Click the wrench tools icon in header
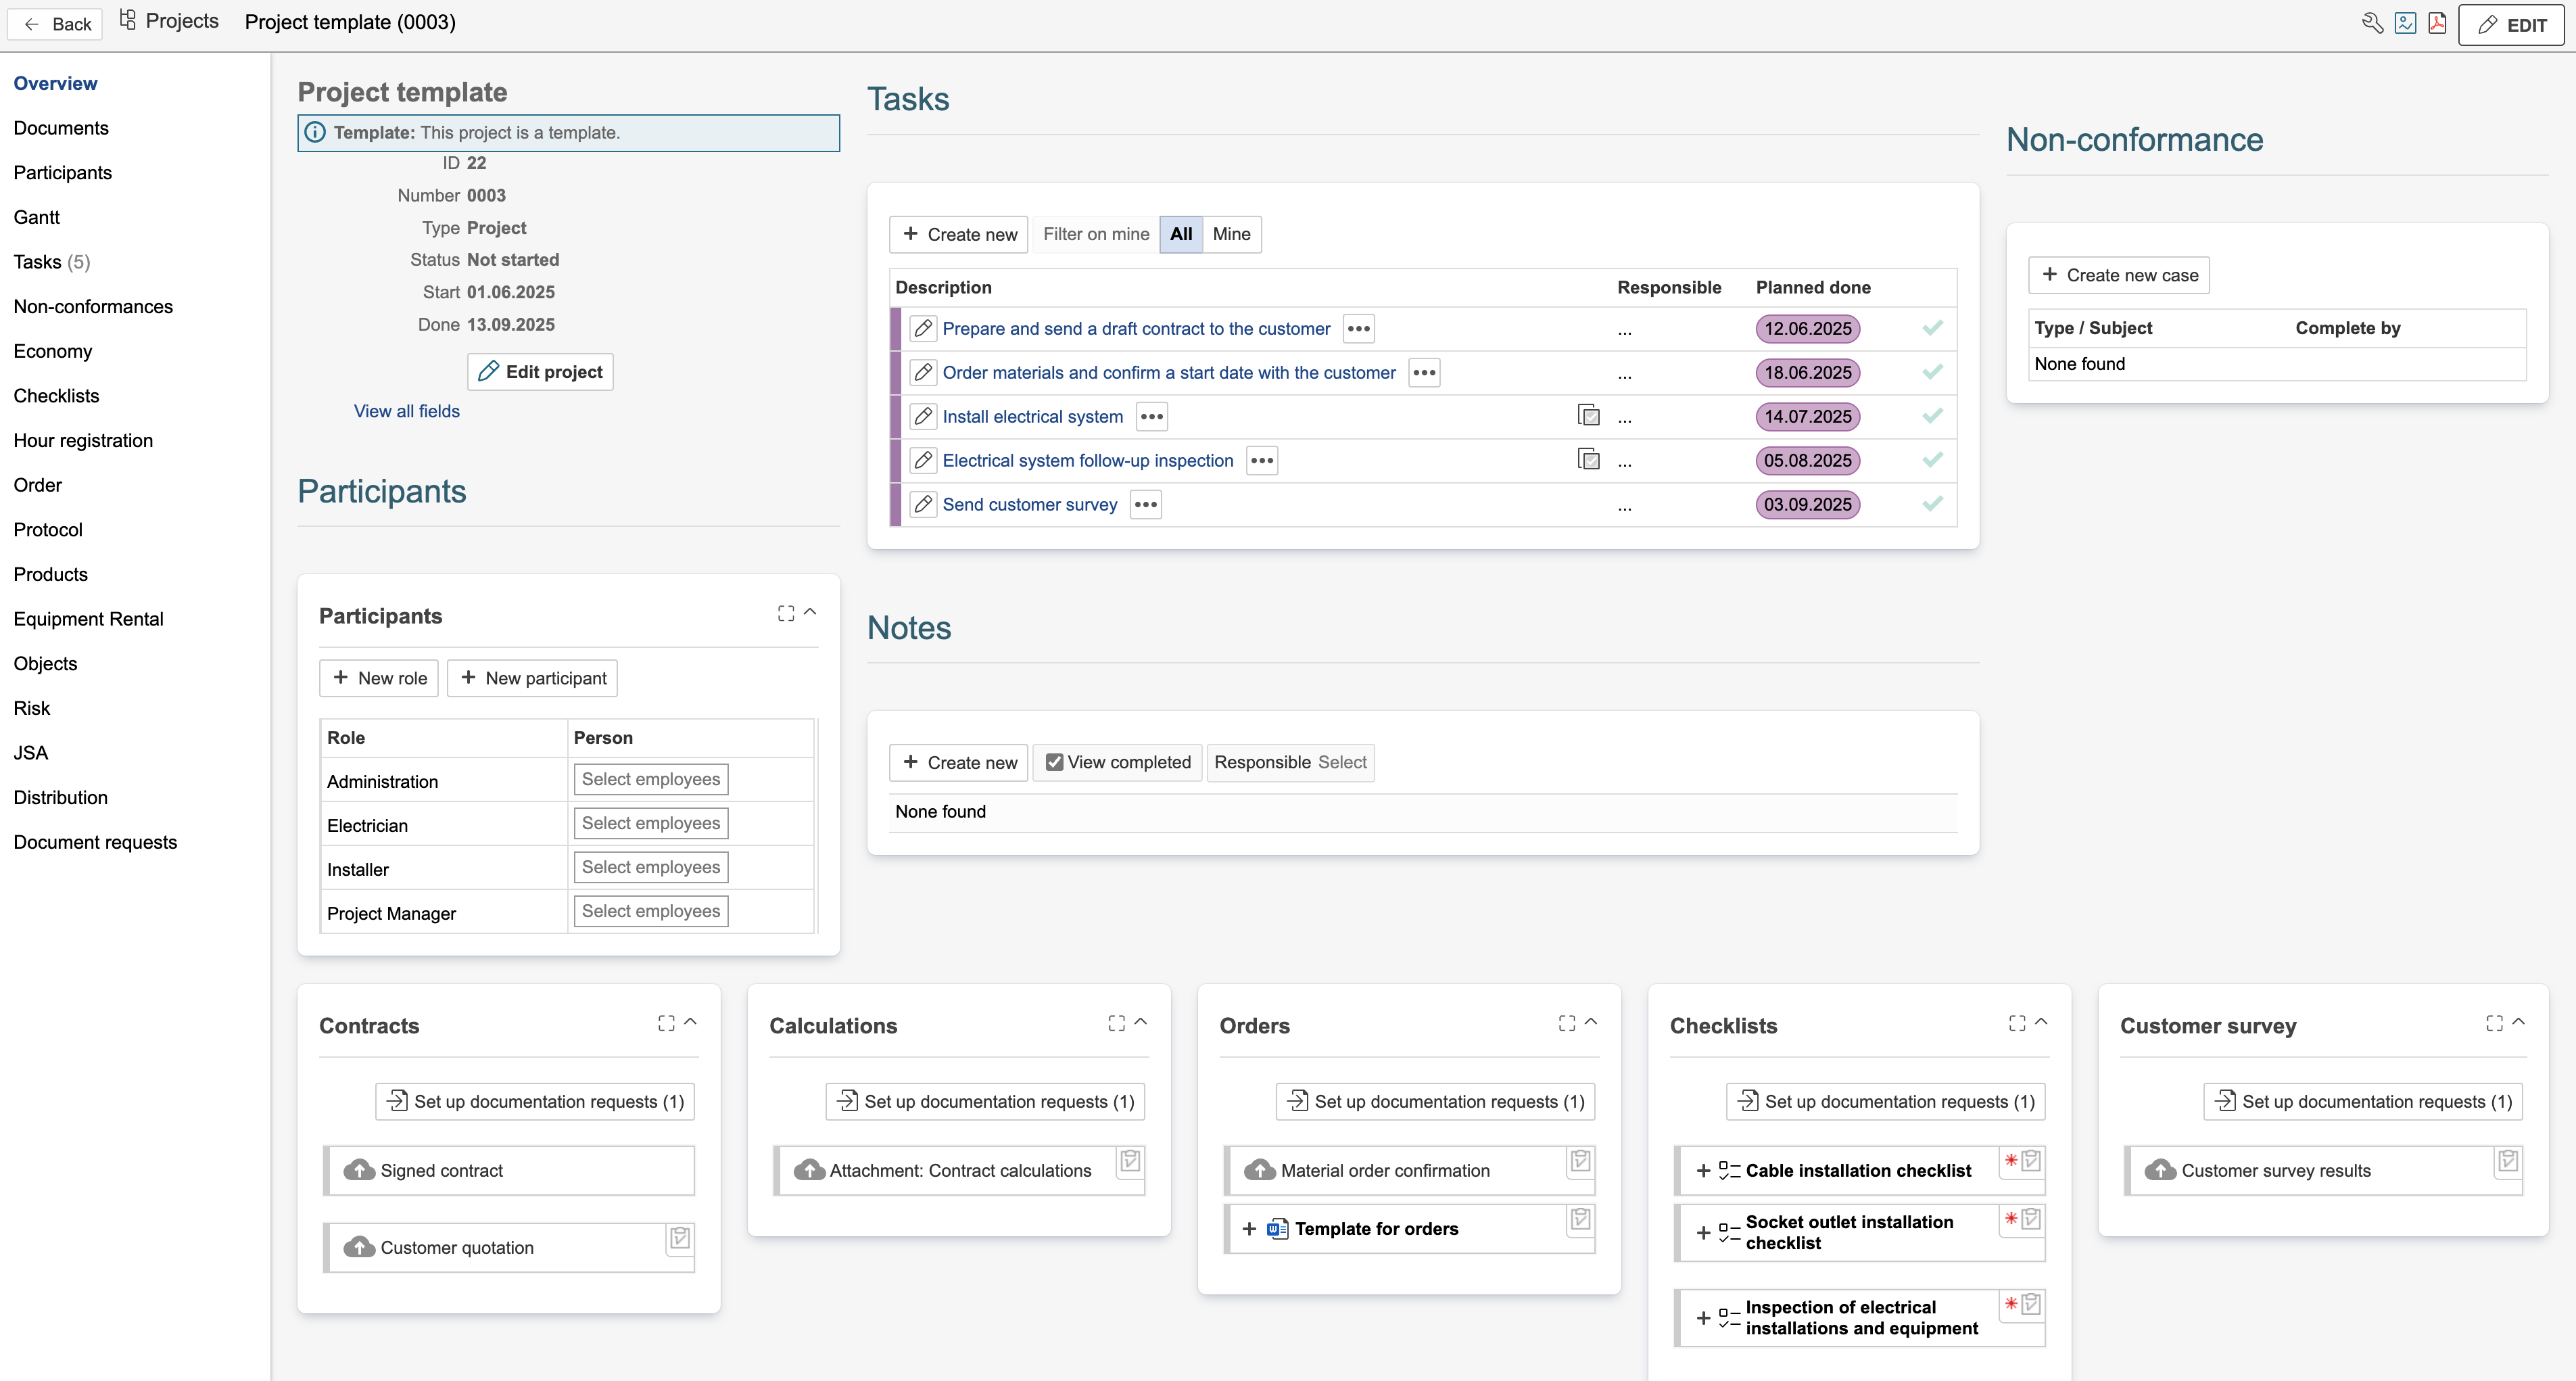Image resolution: width=2576 pixels, height=1381 pixels. 2372,23
